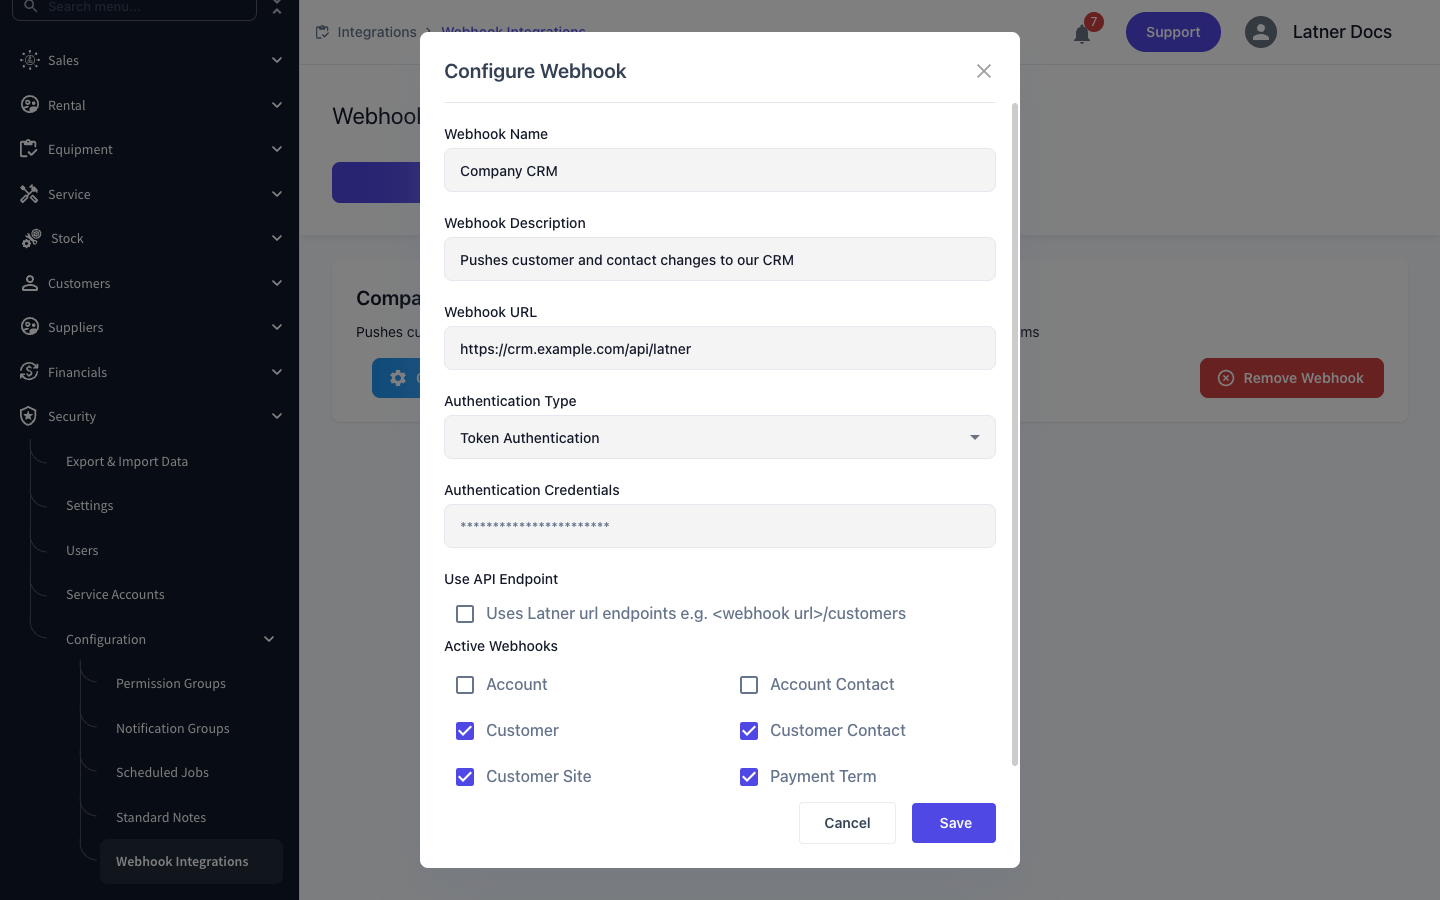The width and height of the screenshot is (1440, 900).
Task: Collapse the Security menu chevron
Action: [x=277, y=416]
